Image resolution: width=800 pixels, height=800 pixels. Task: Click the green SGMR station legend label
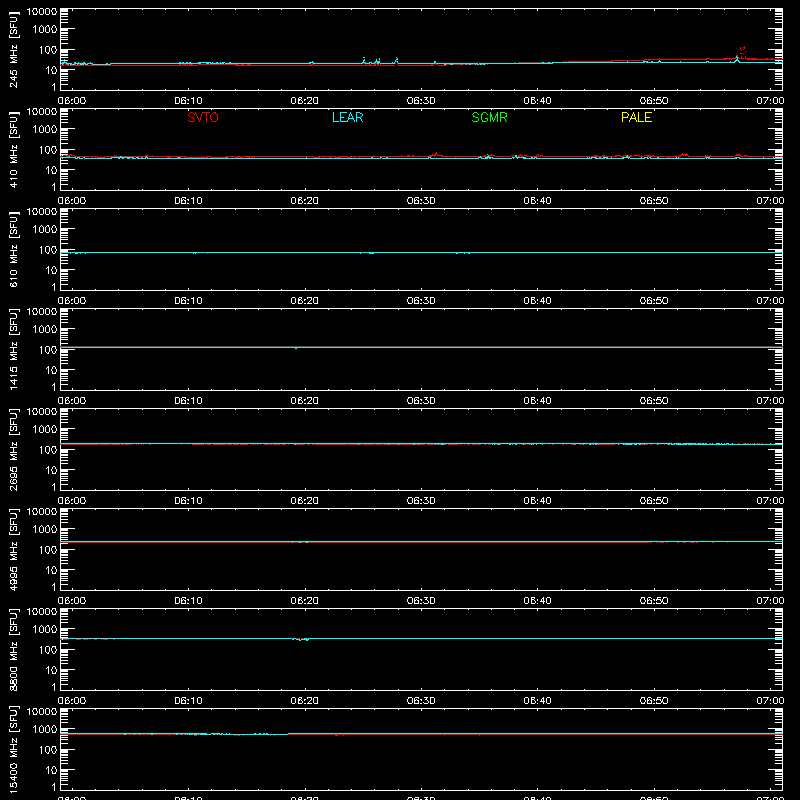coord(489,117)
